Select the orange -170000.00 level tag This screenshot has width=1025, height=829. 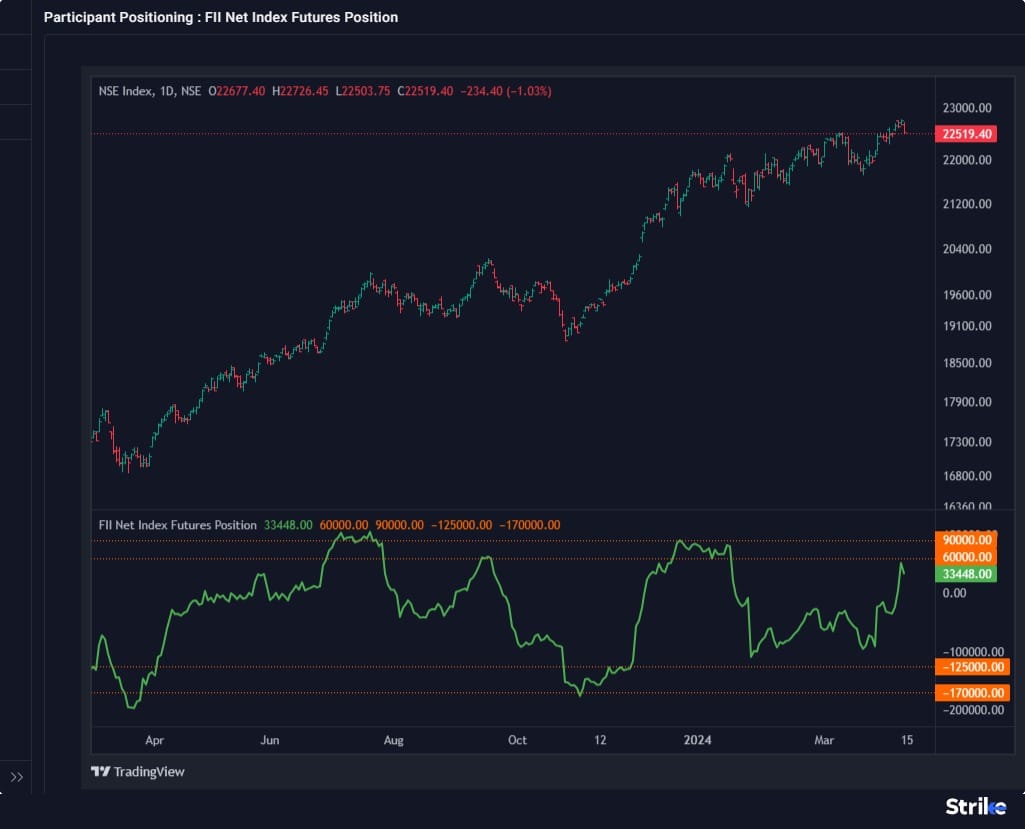(x=971, y=692)
